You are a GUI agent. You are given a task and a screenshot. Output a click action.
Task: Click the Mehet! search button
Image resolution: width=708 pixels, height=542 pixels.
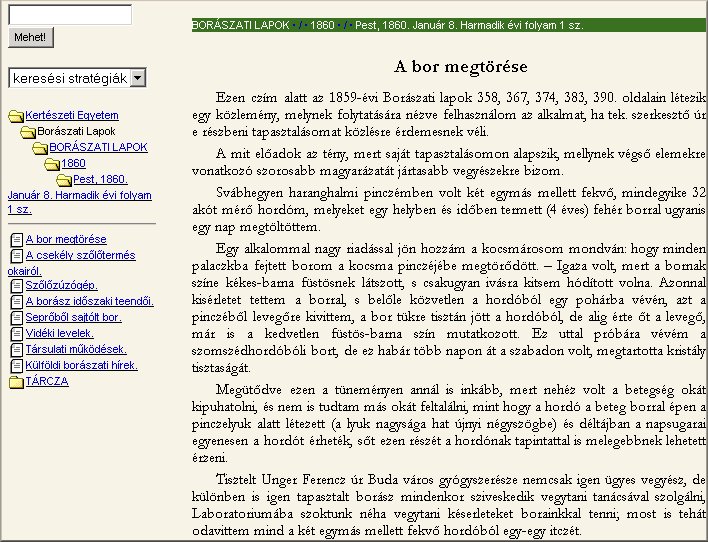tap(30, 37)
